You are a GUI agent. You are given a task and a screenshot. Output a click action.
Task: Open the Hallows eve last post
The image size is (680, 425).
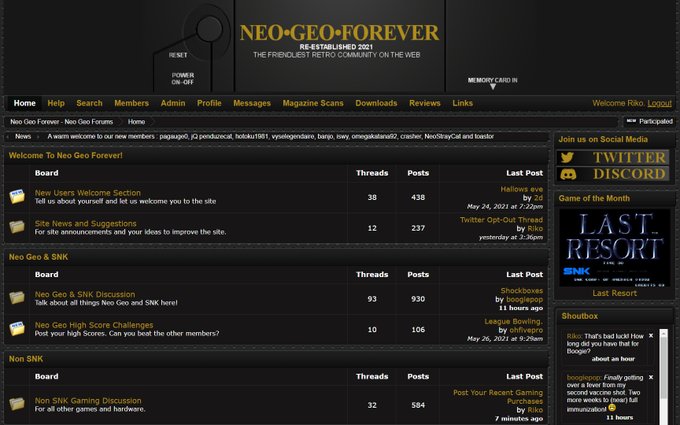[x=522, y=189]
